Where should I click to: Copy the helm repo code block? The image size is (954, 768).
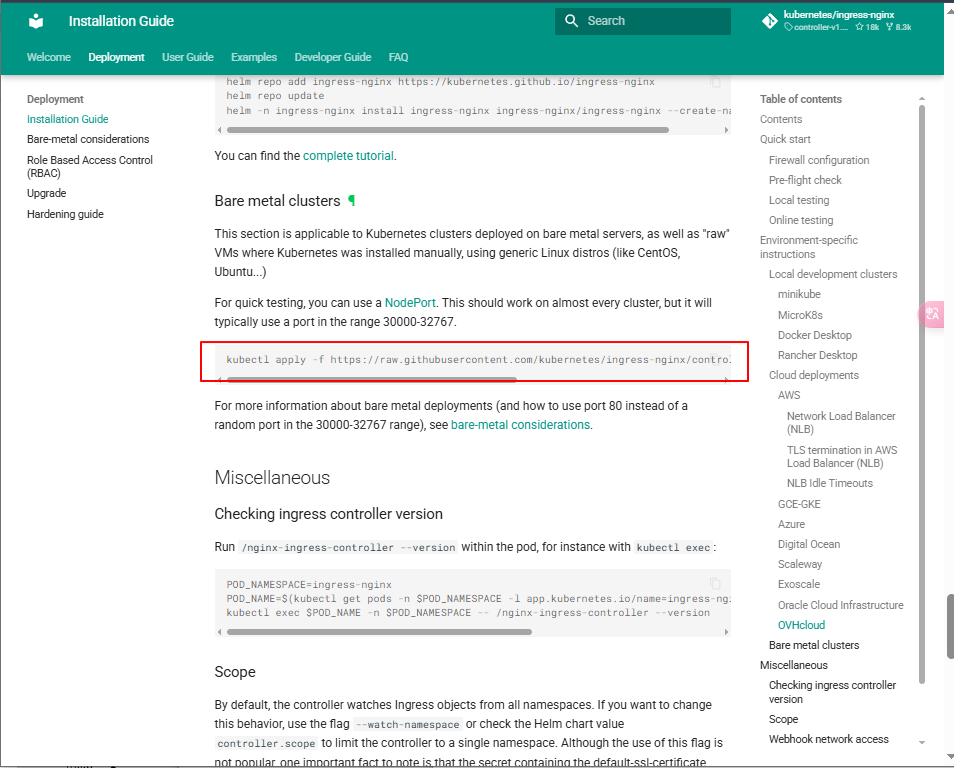coord(716,82)
